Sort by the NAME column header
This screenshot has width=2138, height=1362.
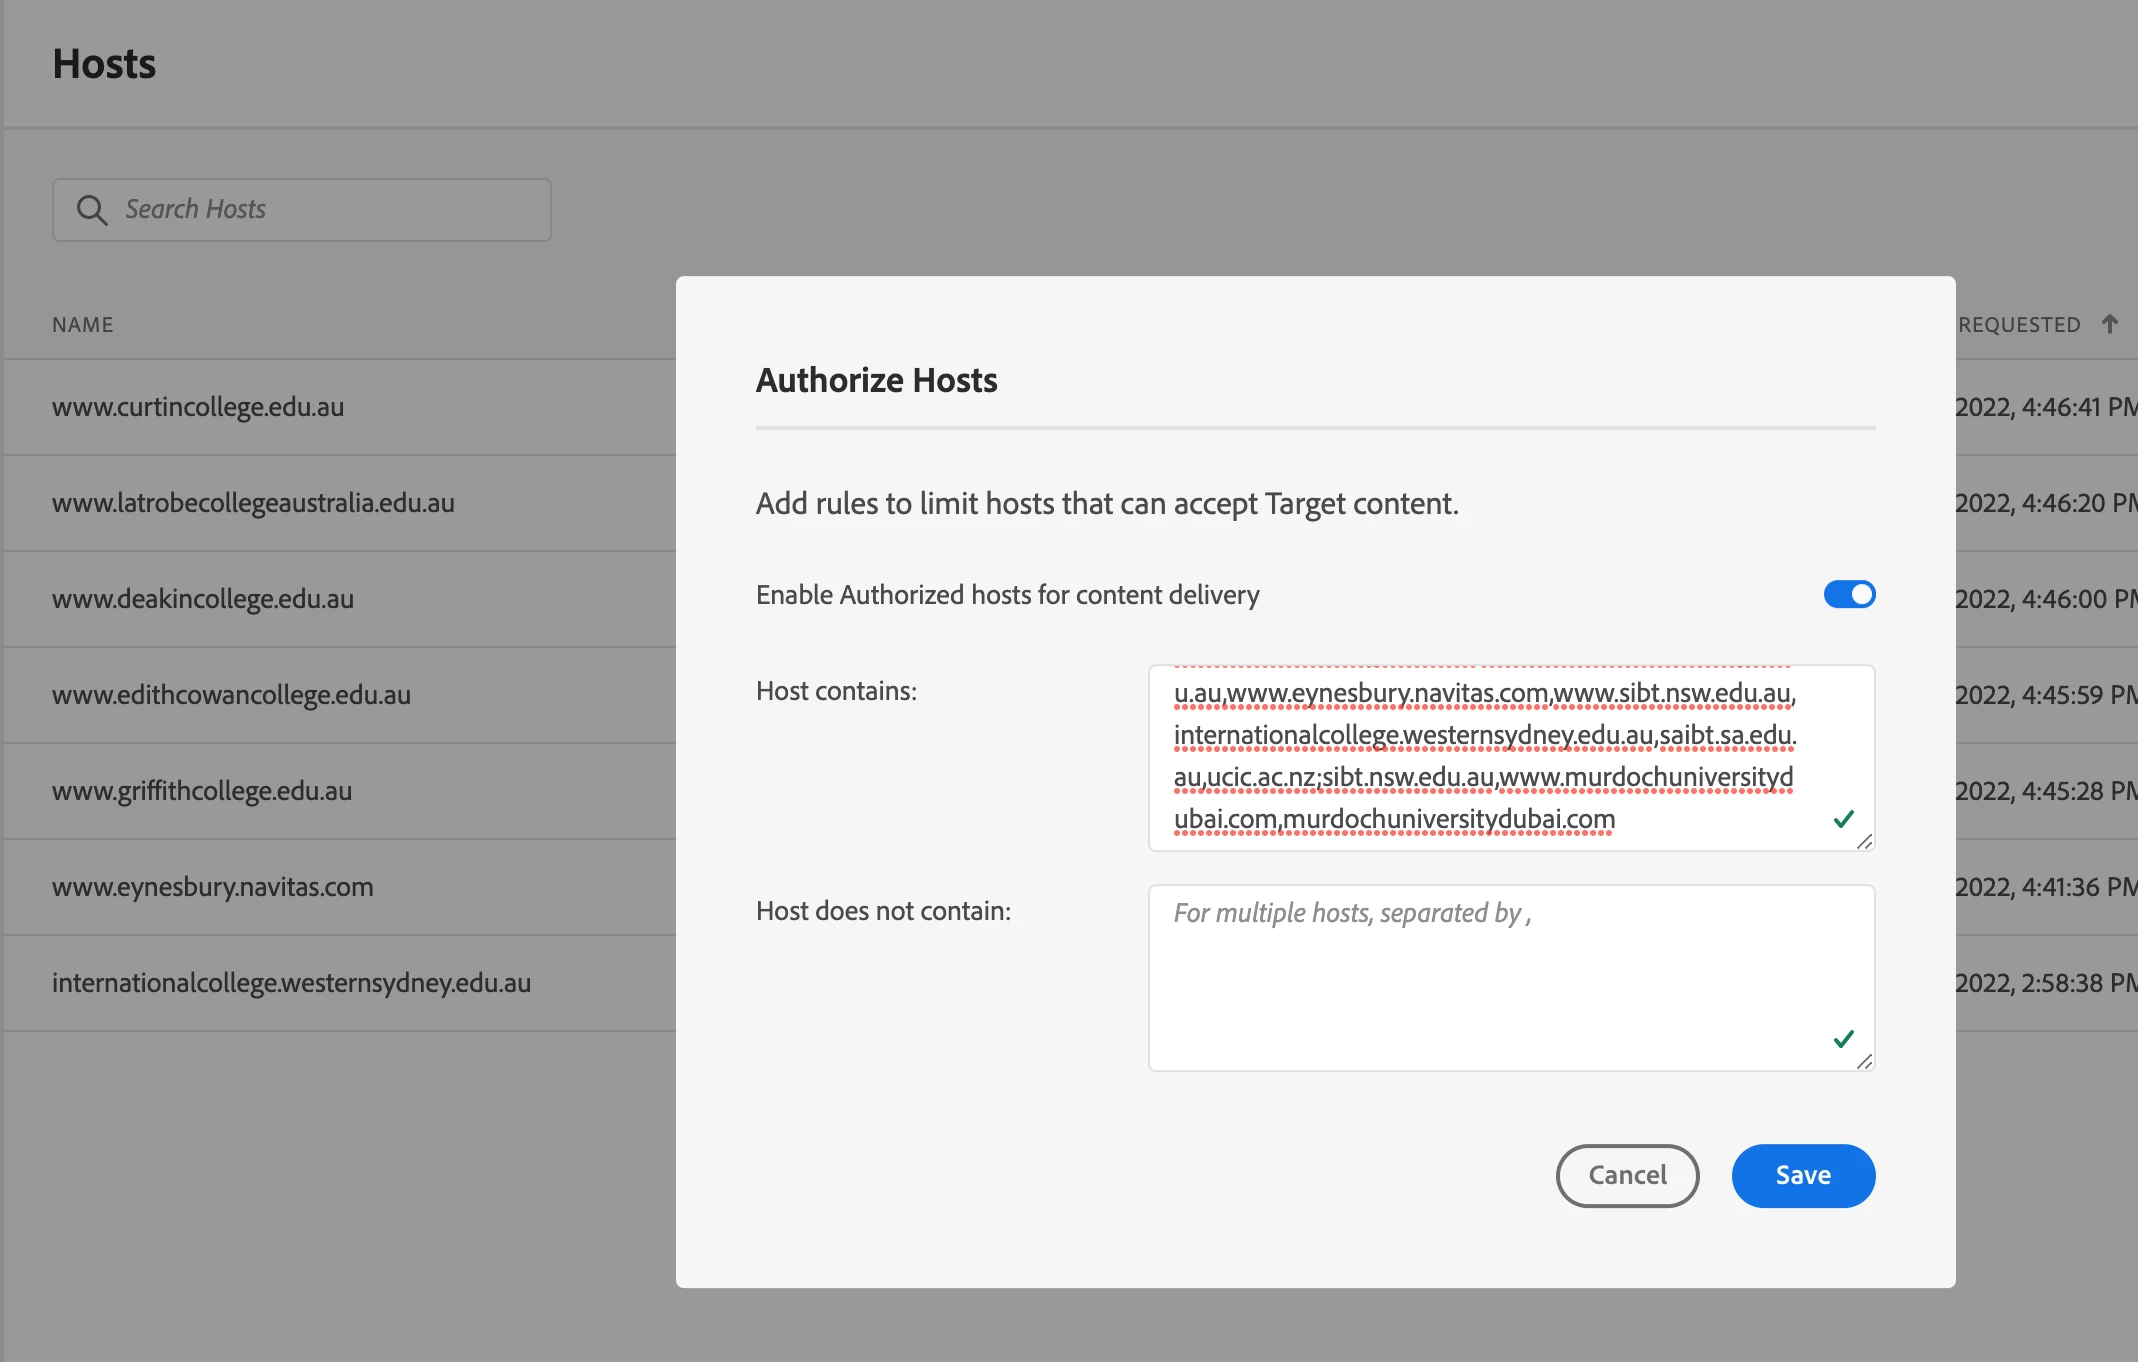(x=83, y=325)
